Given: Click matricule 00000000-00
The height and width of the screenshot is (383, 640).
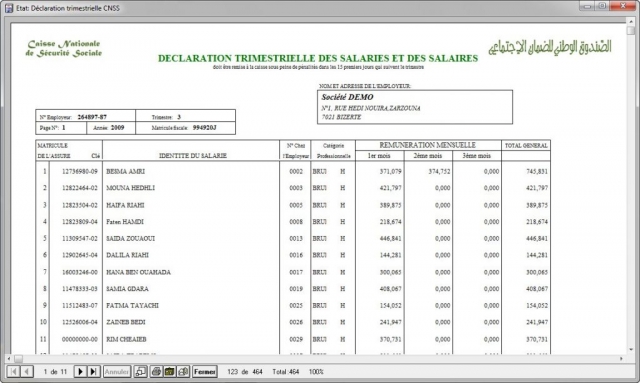Looking at the screenshot, I should (x=80, y=339).
